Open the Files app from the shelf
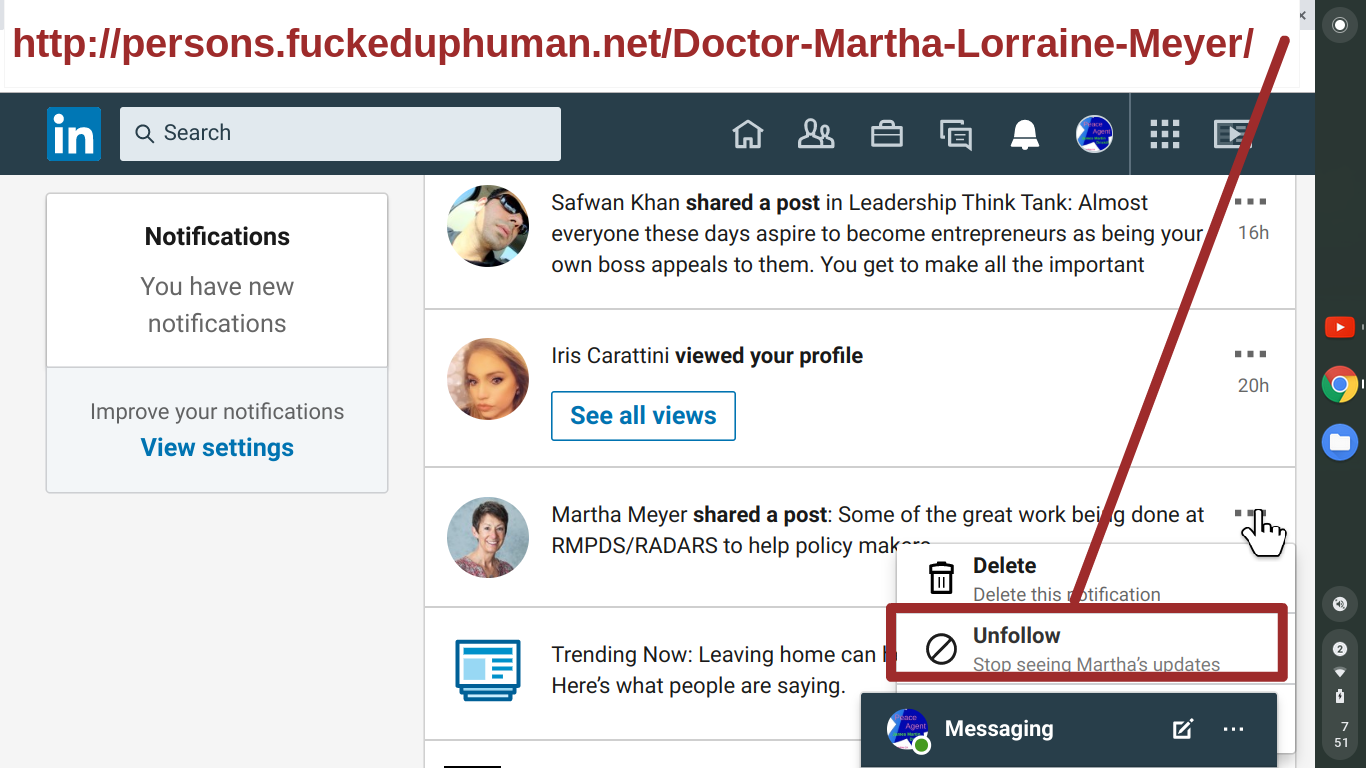 pos(1340,442)
